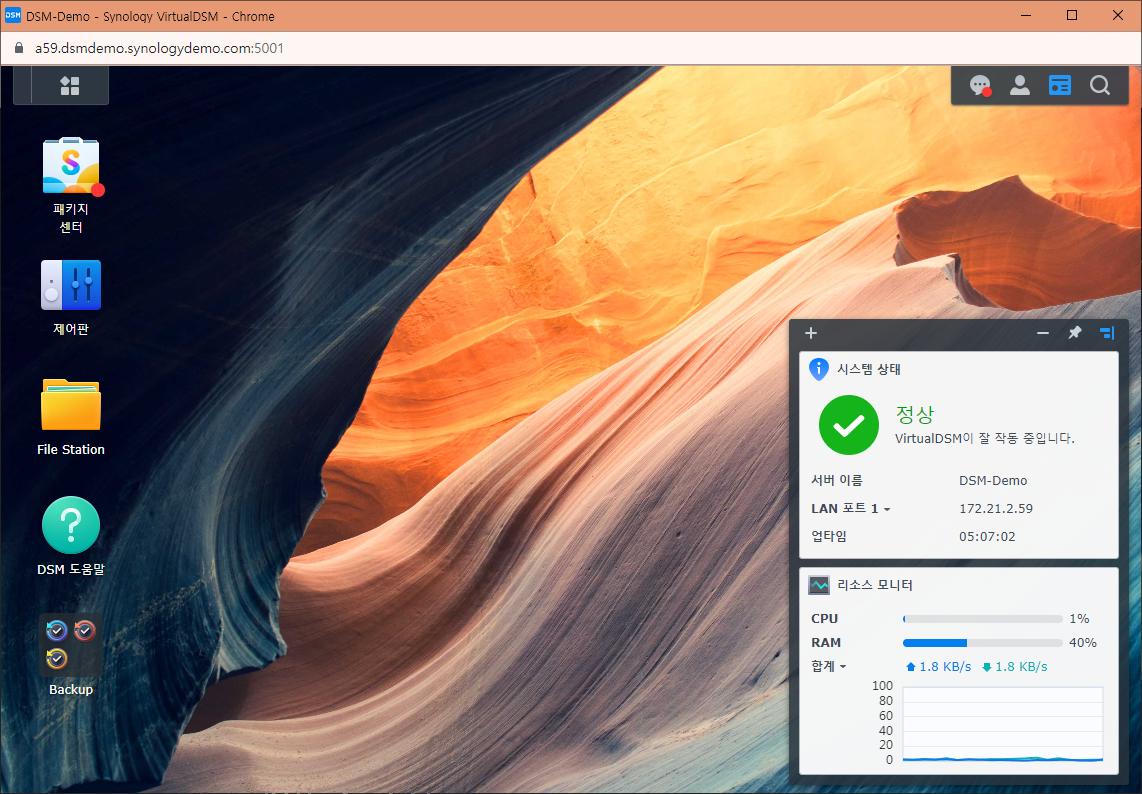Click the DSM favicon in the Chrome title bar

pos(12,15)
